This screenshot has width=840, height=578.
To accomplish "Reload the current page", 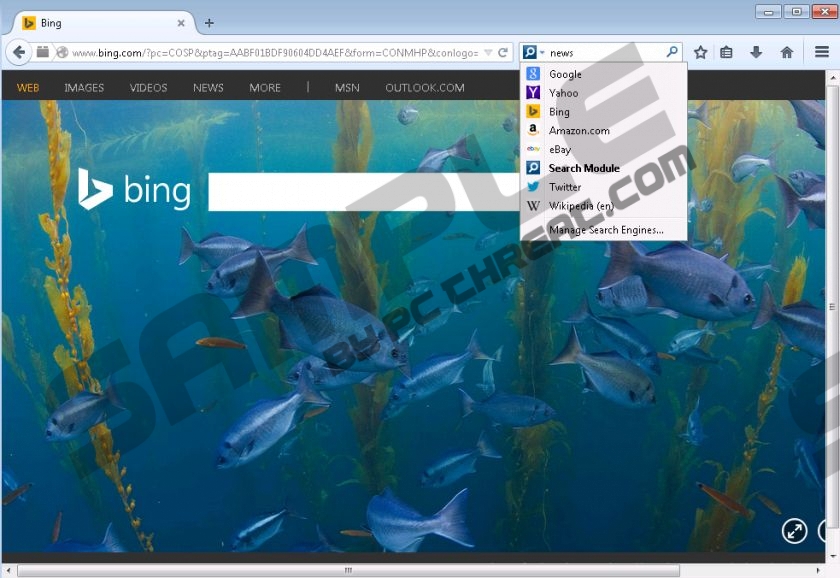I will (x=503, y=52).
